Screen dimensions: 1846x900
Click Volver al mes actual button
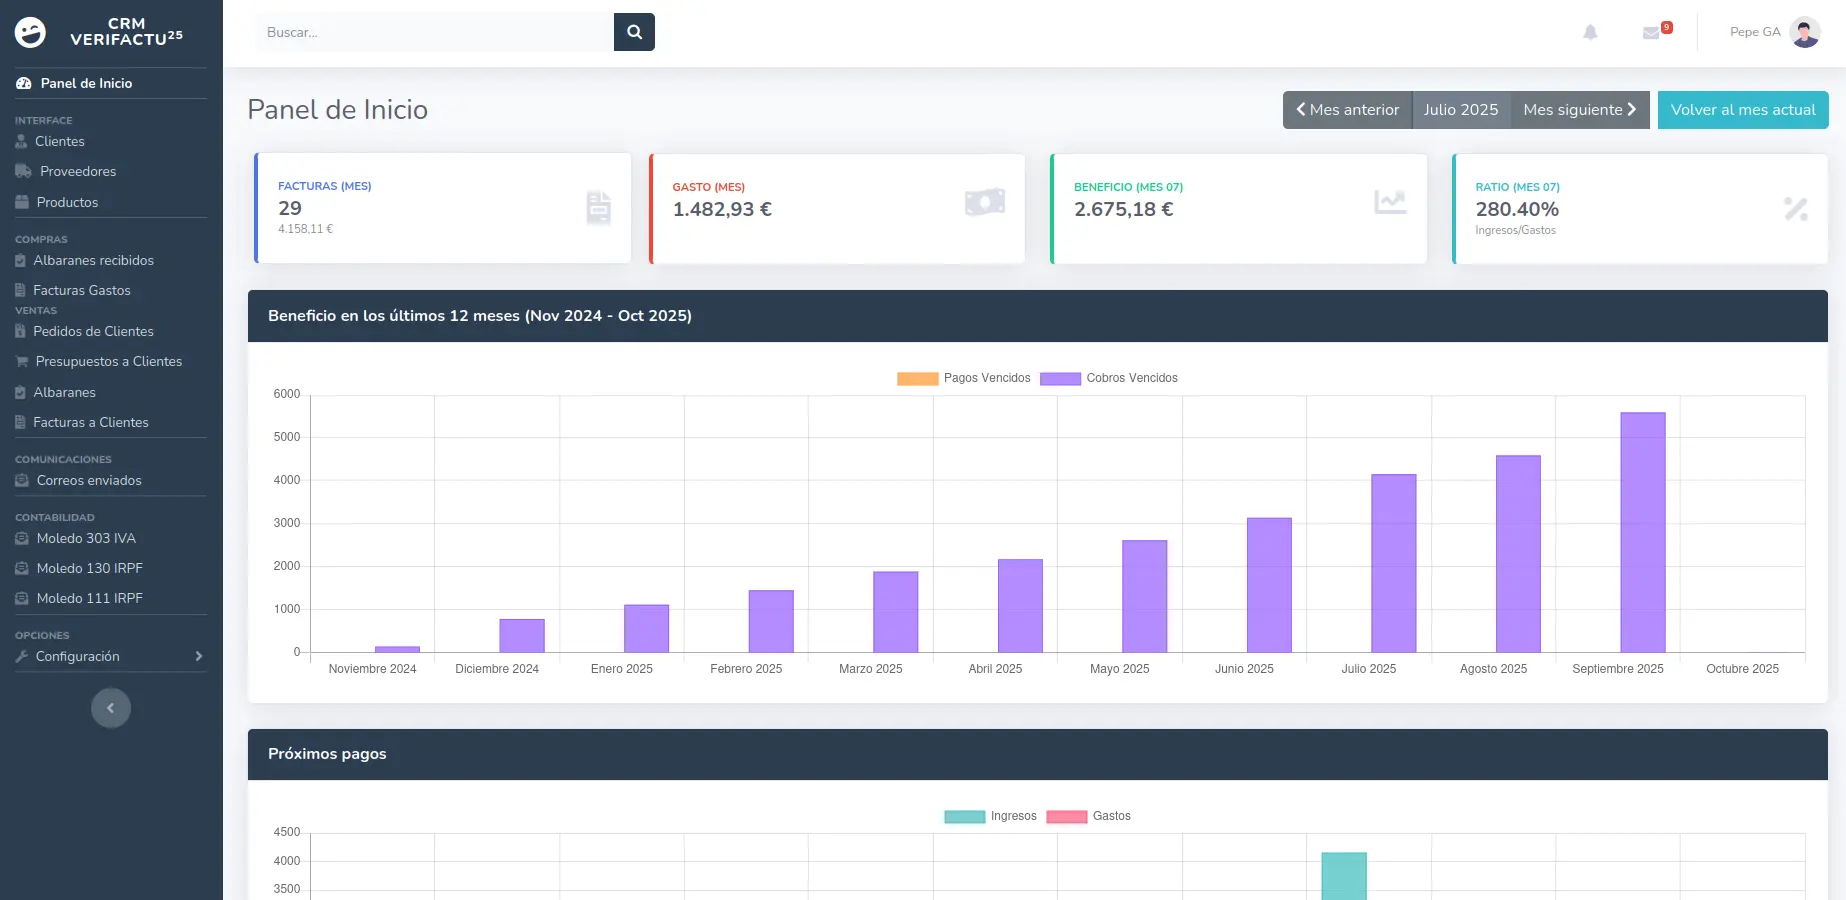1742,110
